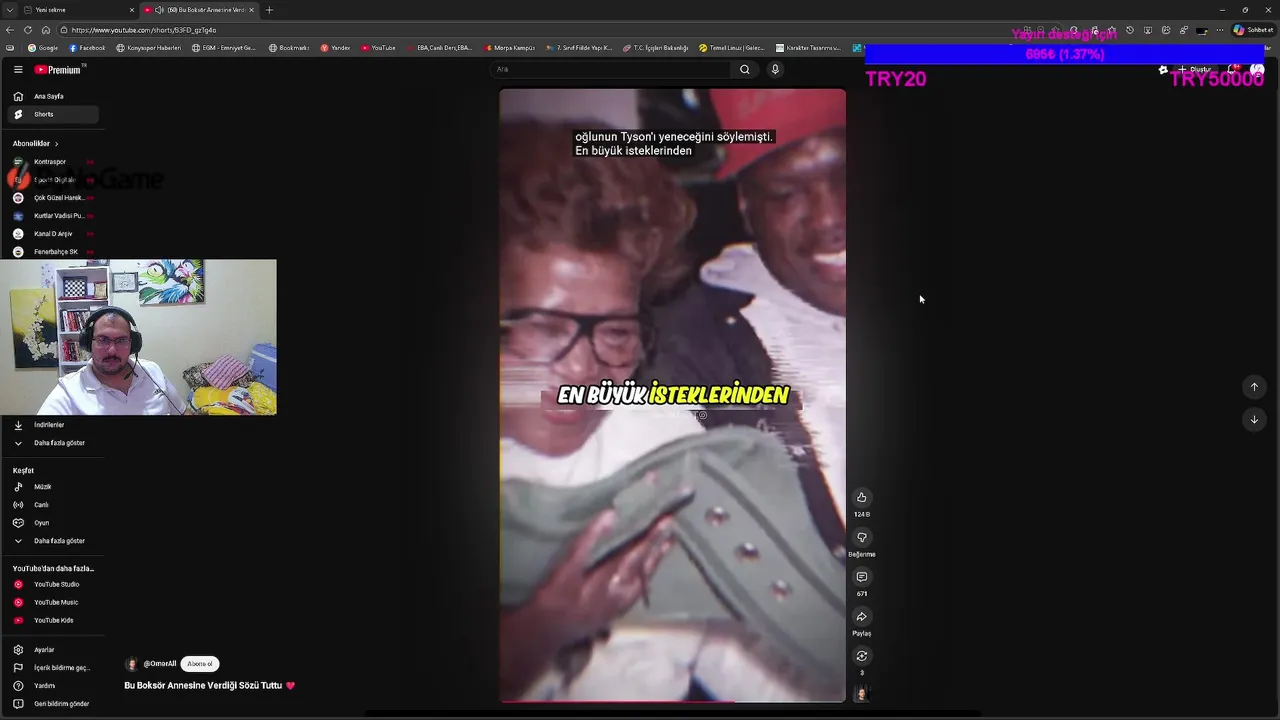Open the Sohbet et Copilot button
Viewport: 1280px width, 720px height.
pyautogui.click(x=1253, y=30)
